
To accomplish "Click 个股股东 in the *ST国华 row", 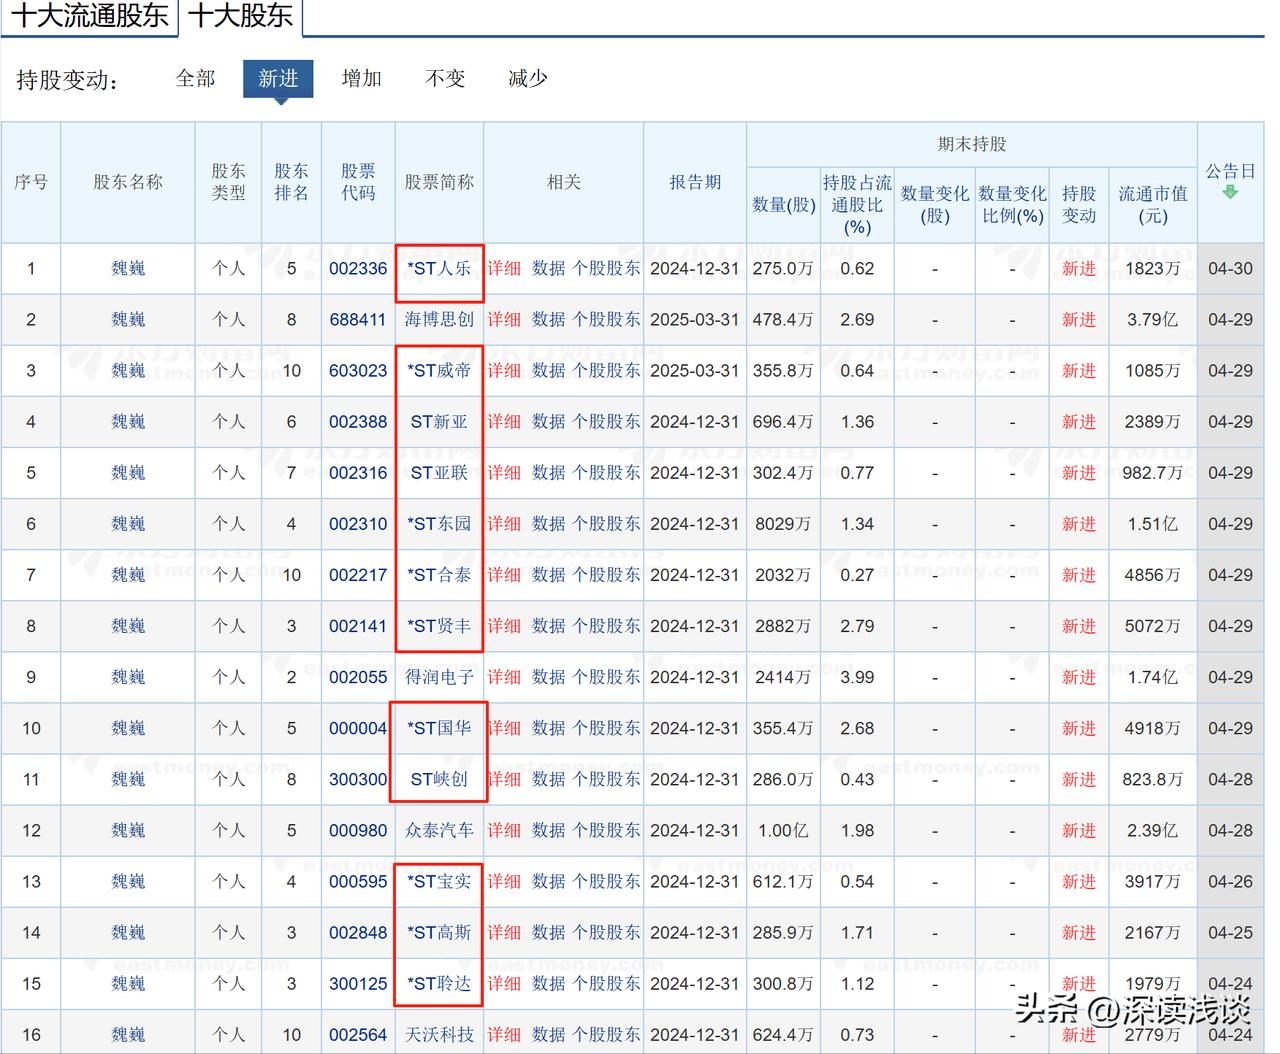I will [x=606, y=728].
